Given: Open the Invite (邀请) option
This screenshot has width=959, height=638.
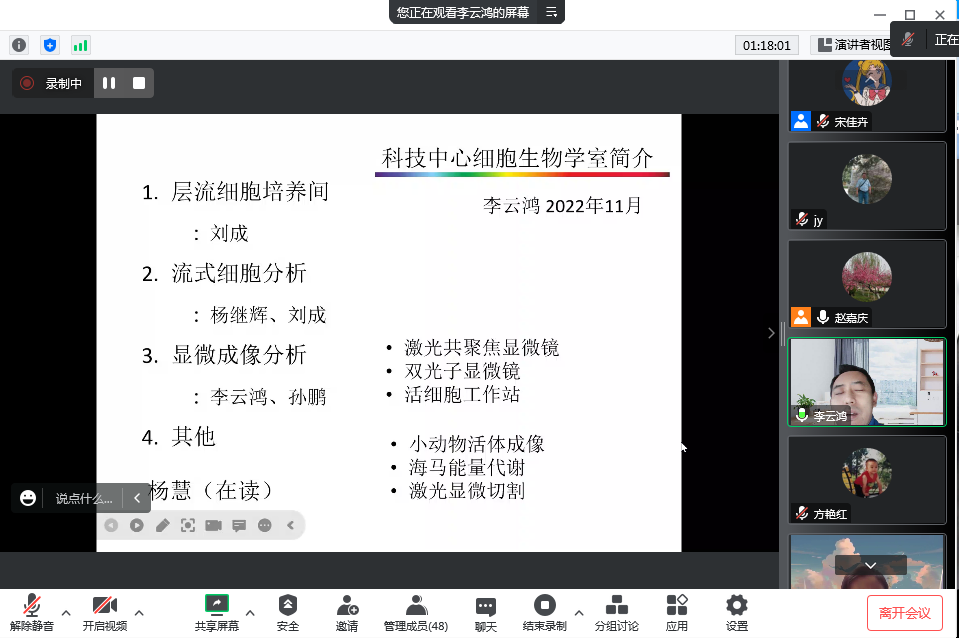Looking at the screenshot, I should [347, 612].
